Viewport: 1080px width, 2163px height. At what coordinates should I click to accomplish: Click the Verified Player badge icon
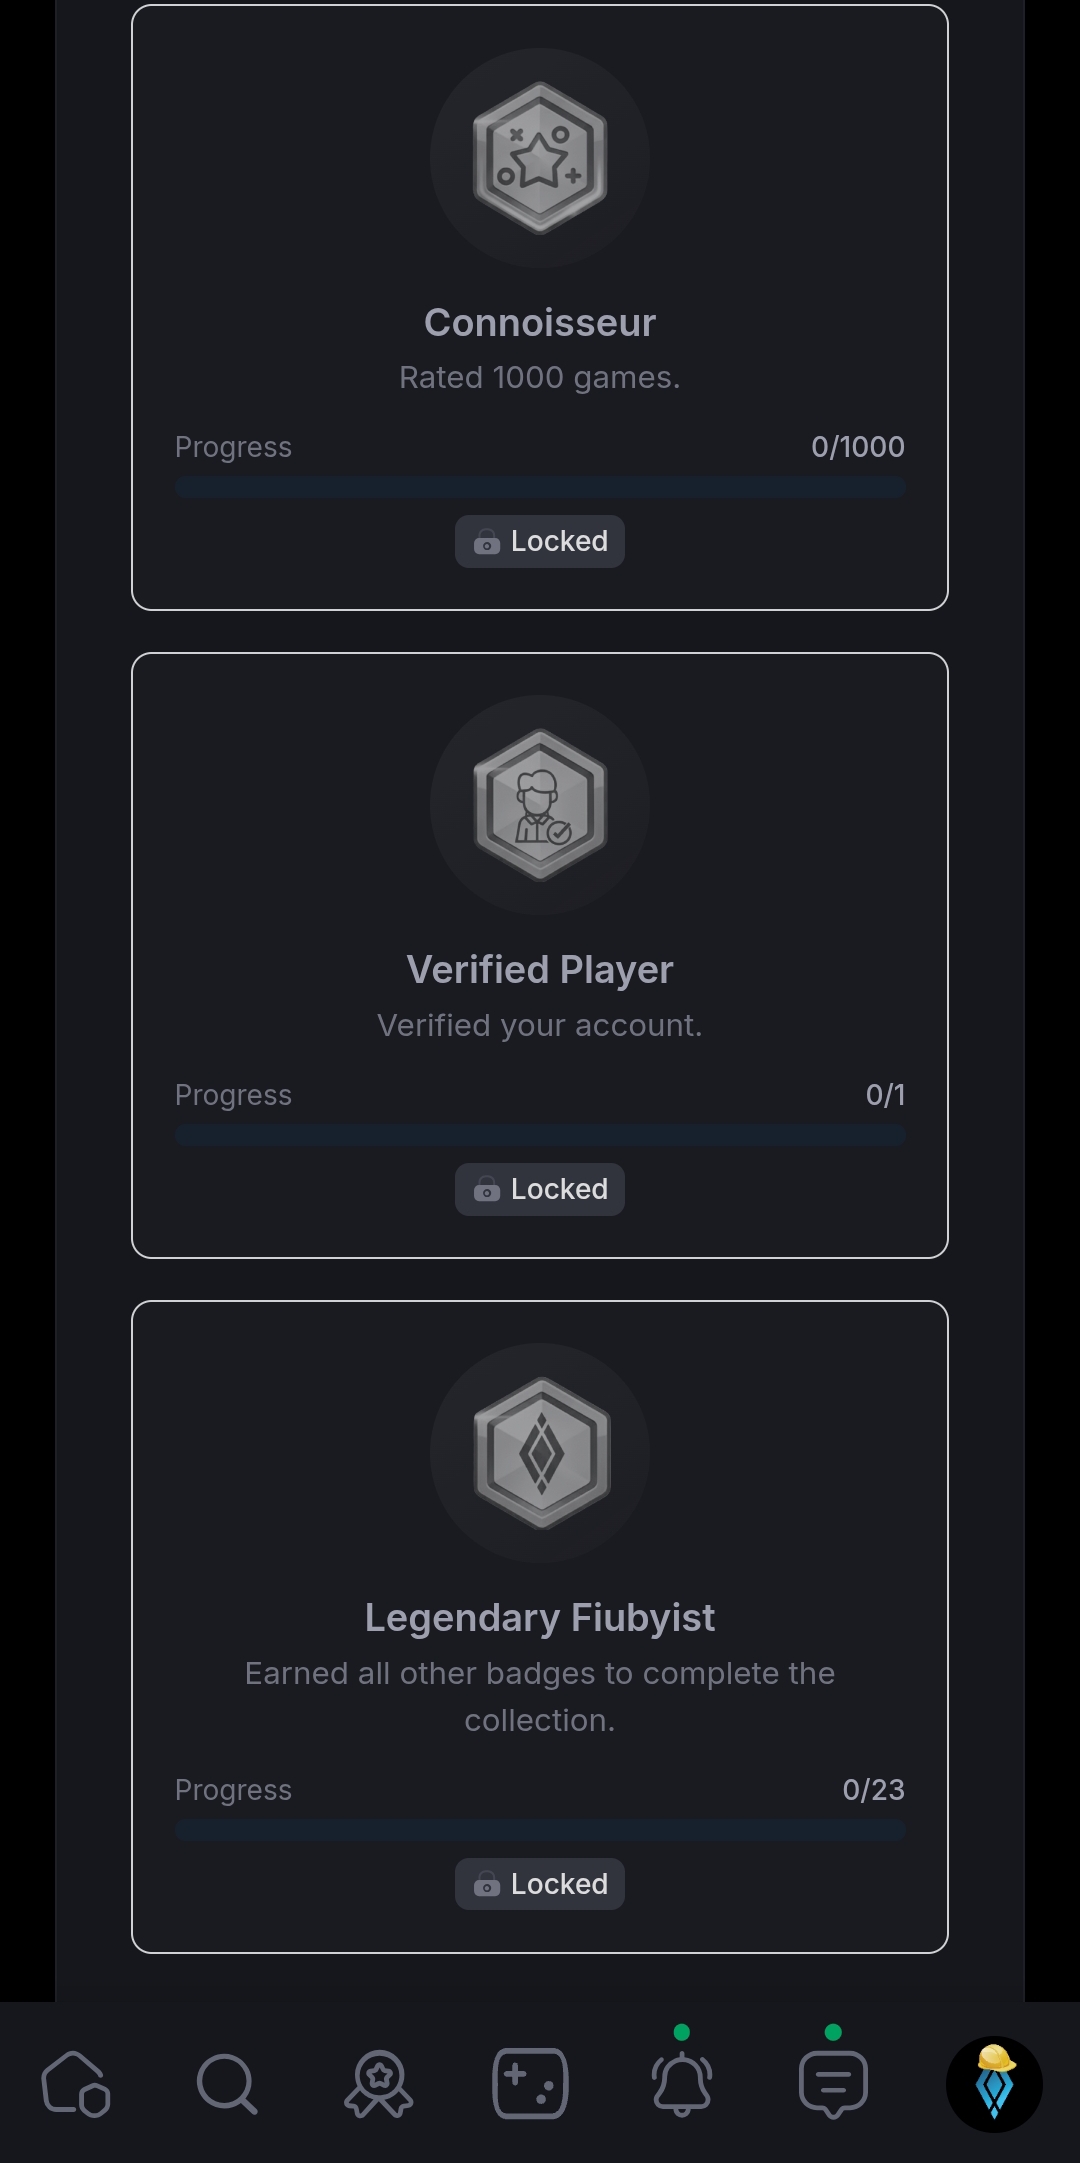[x=540, y=805]
